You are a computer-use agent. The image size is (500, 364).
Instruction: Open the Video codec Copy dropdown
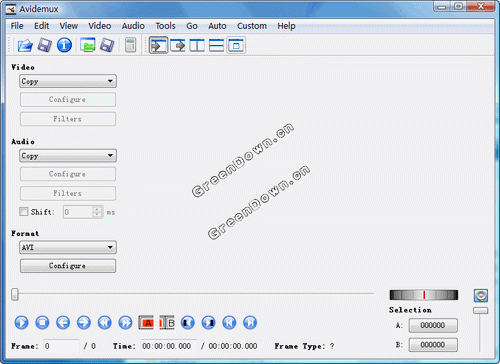(68, 81)
